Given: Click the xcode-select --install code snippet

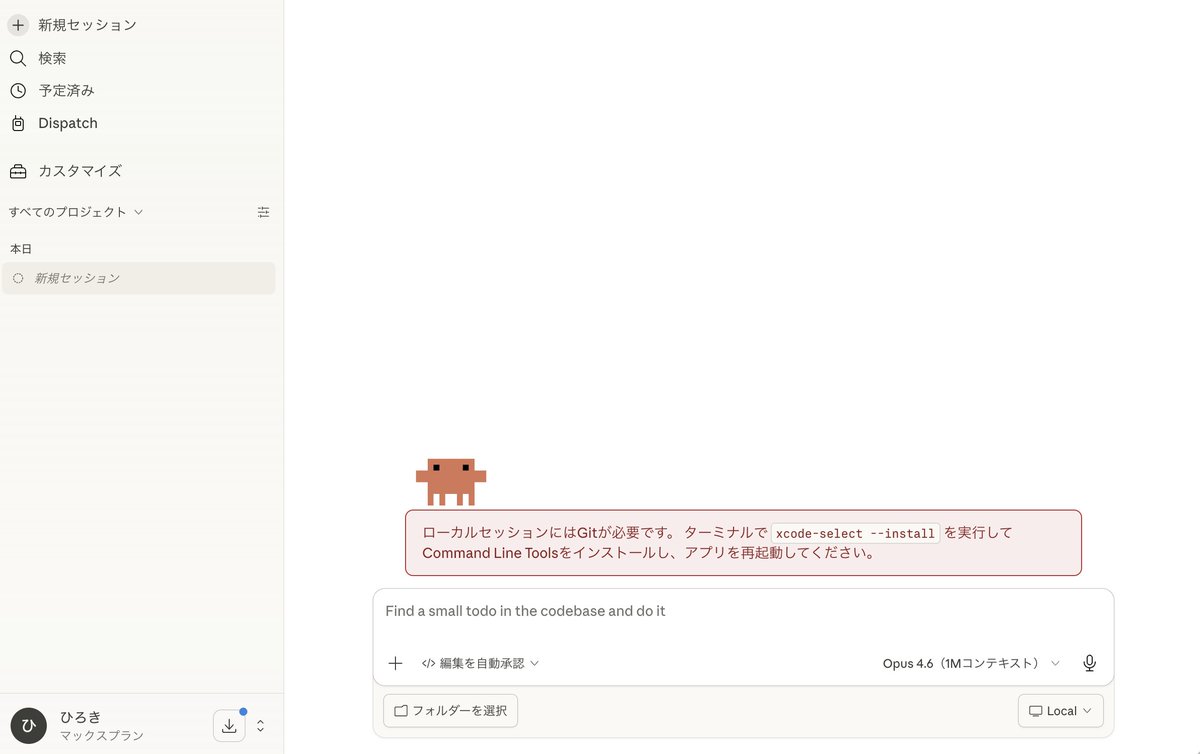Looking at the screenshot, I should click(855, 533).
